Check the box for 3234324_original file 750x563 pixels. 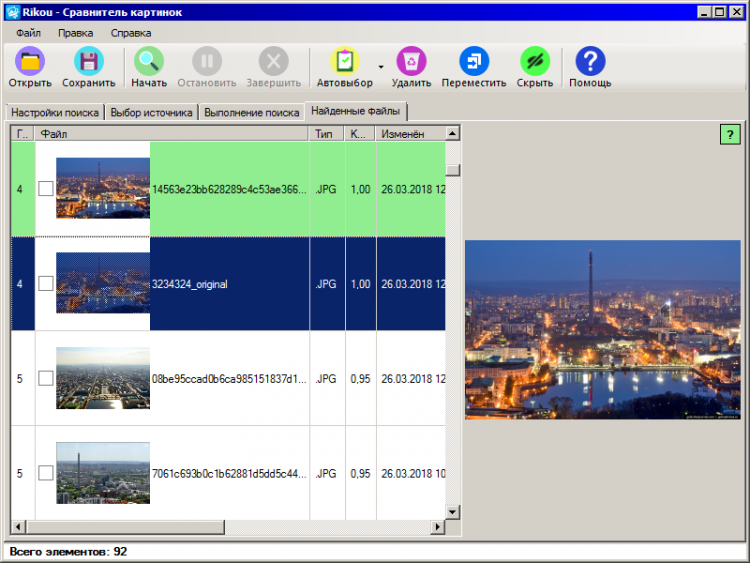[x=46, y=283]
